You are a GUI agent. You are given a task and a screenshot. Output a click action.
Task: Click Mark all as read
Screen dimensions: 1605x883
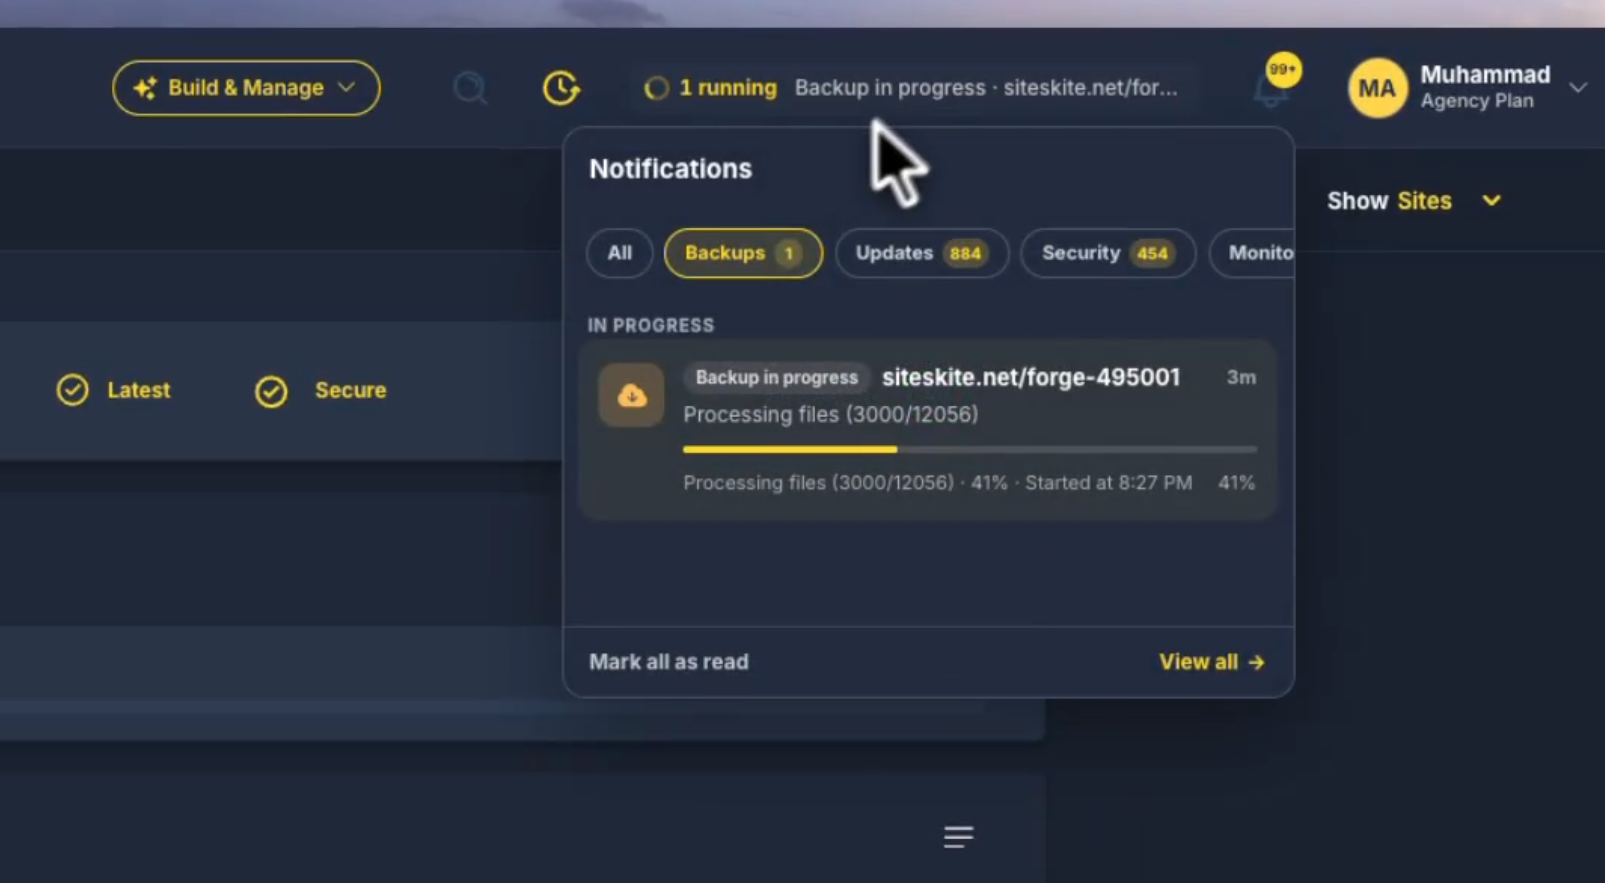pos(668,662)
